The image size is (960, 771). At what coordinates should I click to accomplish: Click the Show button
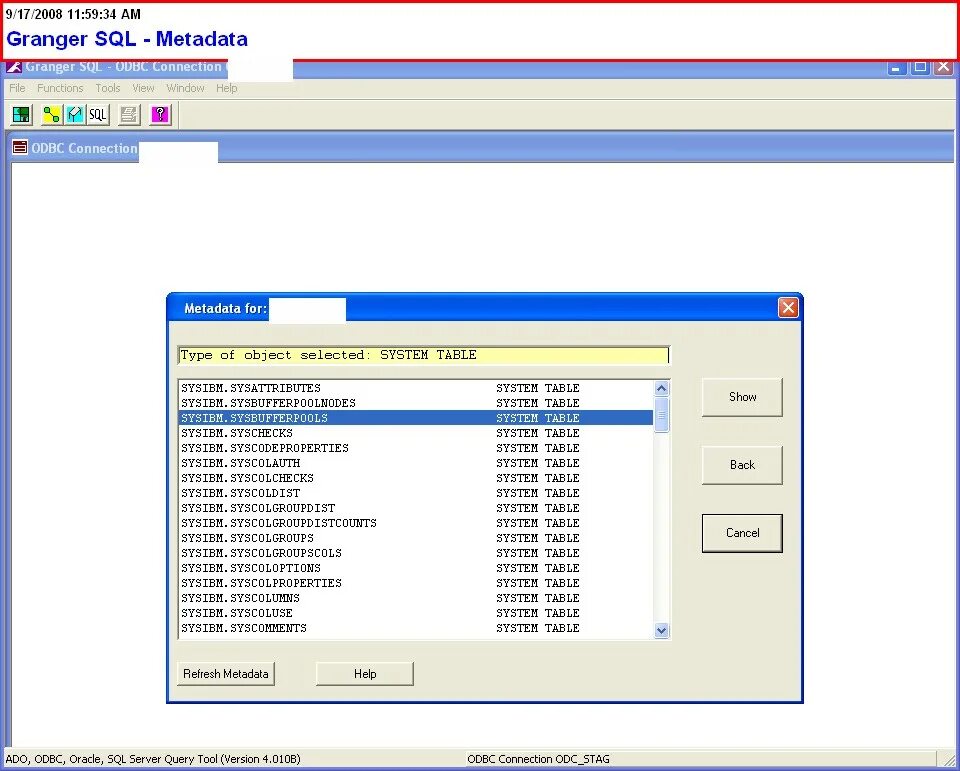click(x=741, y=397)
